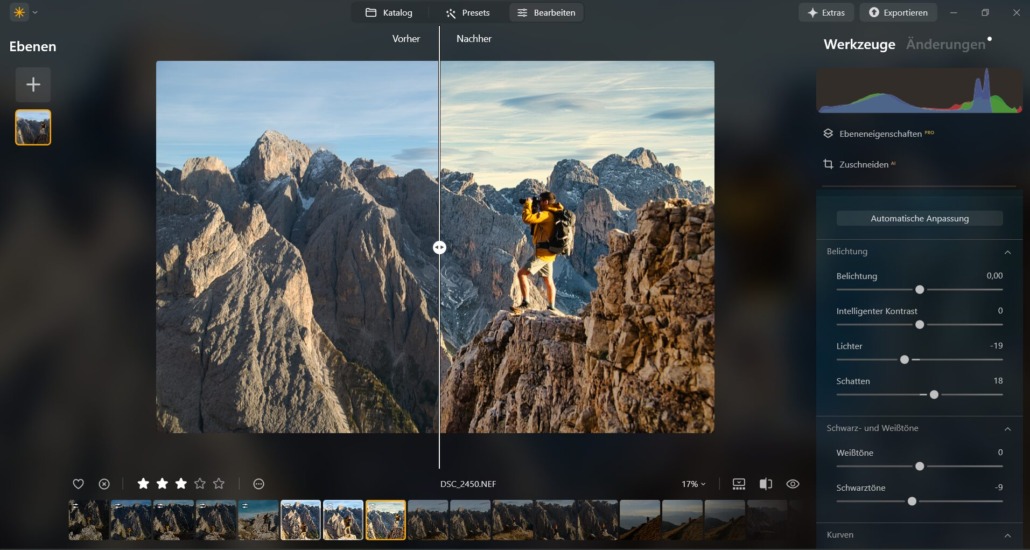This screenshot has height=550, width=1030.
Task: Click the Lichter slider handle
Action: [x=905, y=359]
